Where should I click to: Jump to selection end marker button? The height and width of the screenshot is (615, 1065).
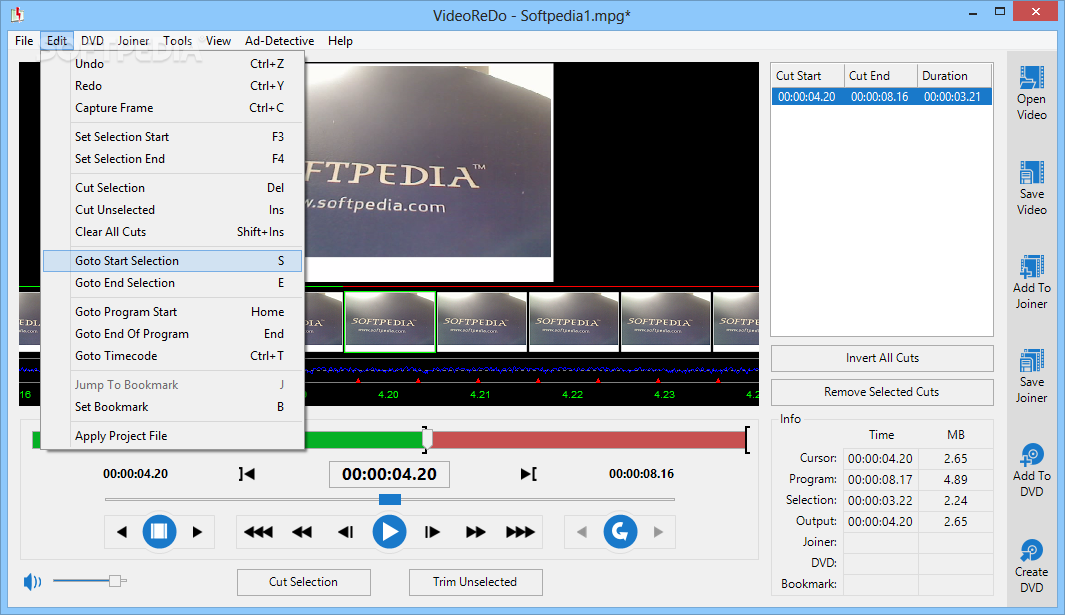tap(528, 474)
